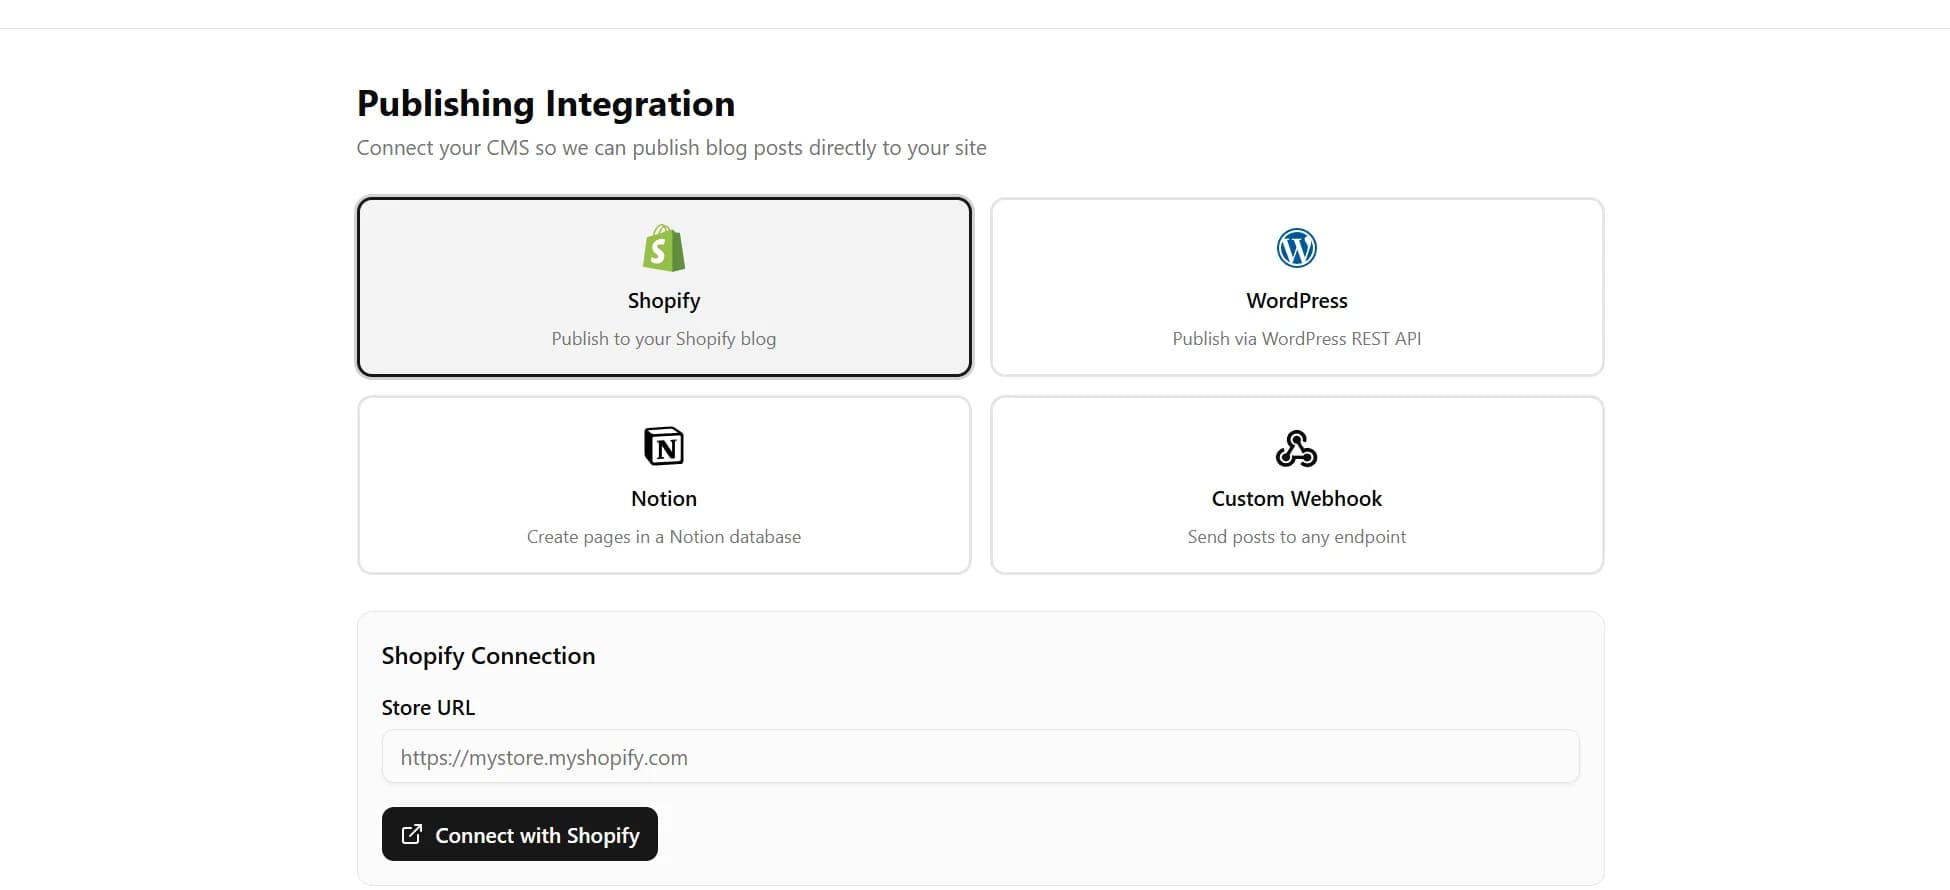Click the Notion logo icon
The height and width of the screenshot is (890, 1950).
coord(664,446)
